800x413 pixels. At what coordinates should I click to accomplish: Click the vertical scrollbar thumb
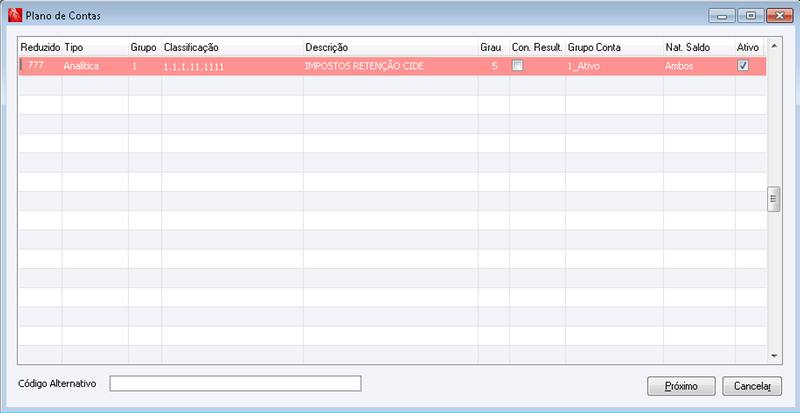[773, 199]
